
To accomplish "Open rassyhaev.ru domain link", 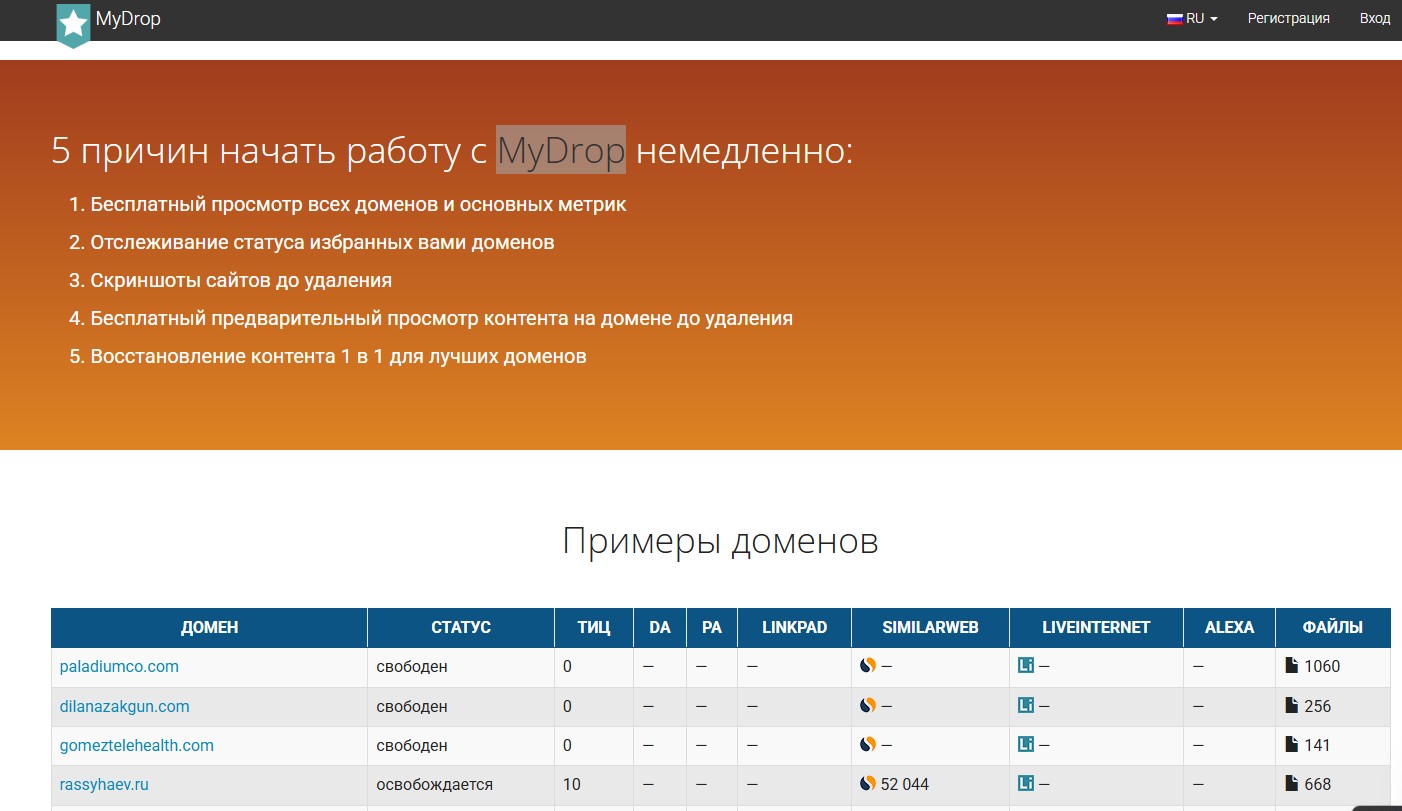I will (104, 784).
